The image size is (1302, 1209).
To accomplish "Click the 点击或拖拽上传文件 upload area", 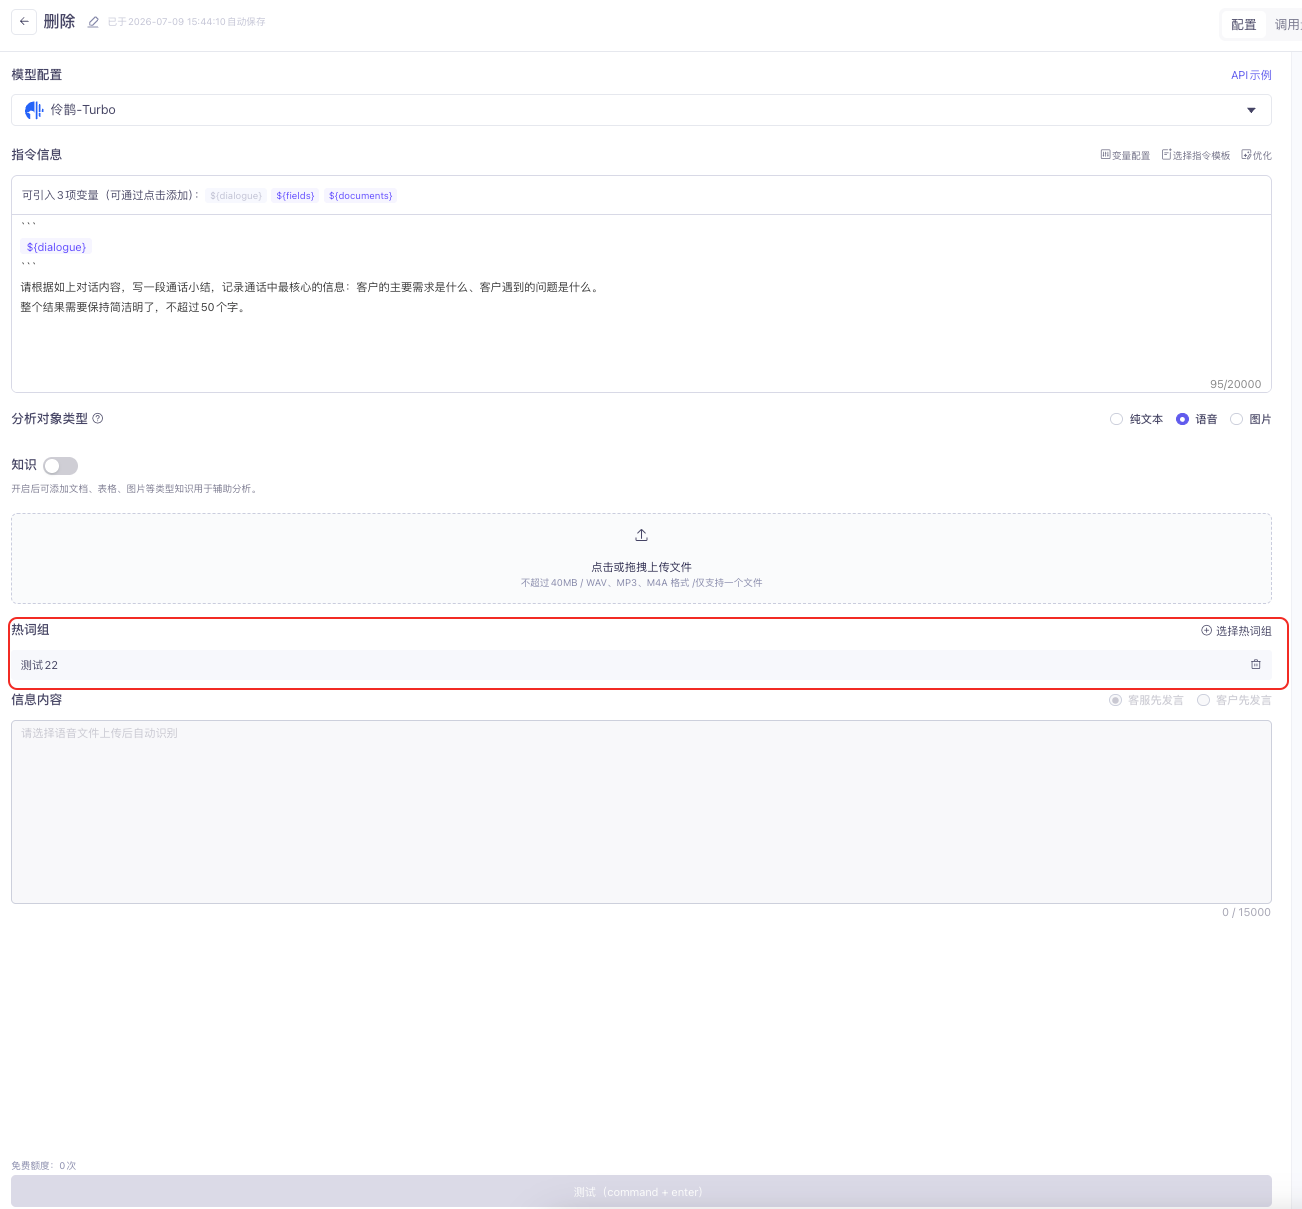I will 641,558.
